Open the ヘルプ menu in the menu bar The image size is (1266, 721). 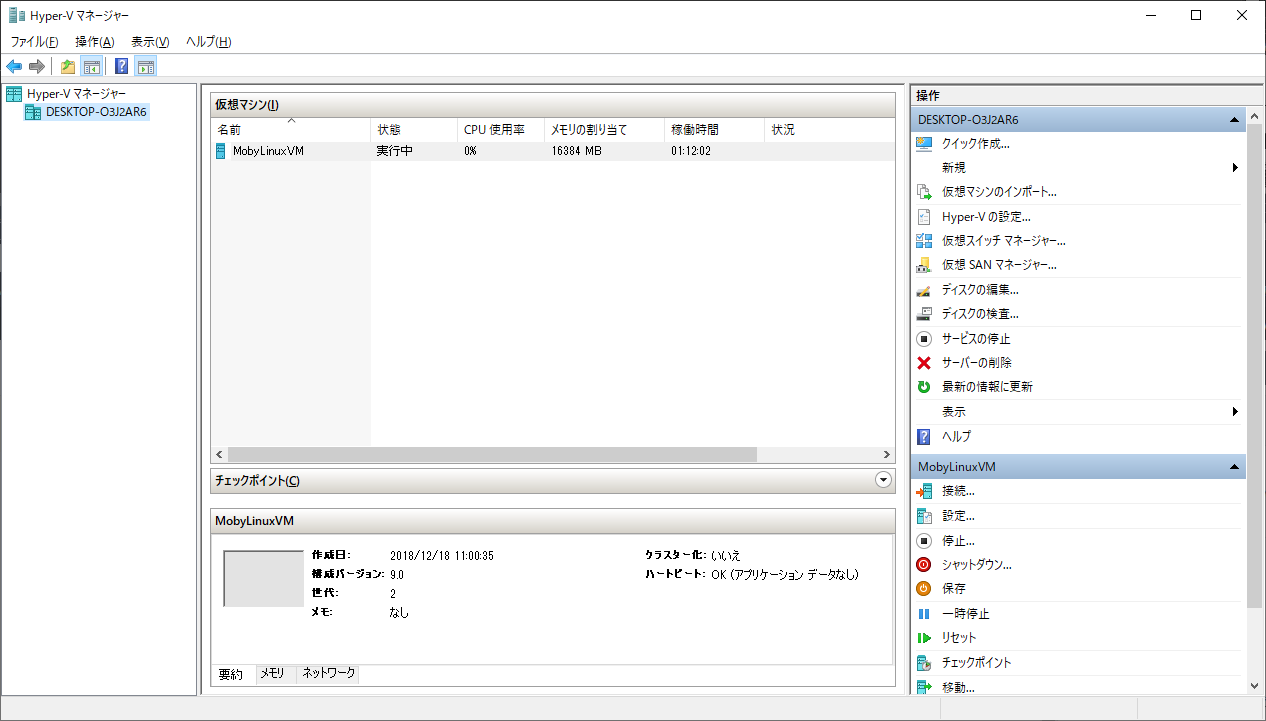coord(209,41)
